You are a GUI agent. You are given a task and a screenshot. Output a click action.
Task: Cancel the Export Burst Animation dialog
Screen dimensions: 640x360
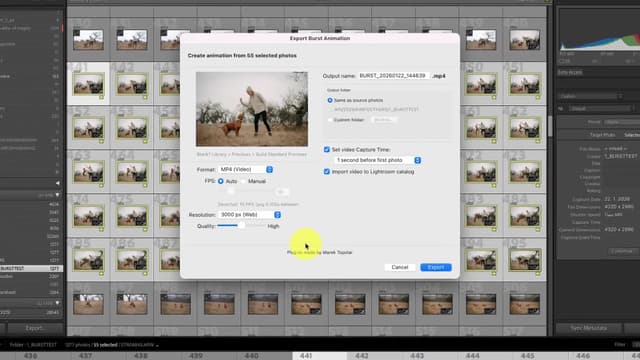pyautogui.click(x=400, y=267)
